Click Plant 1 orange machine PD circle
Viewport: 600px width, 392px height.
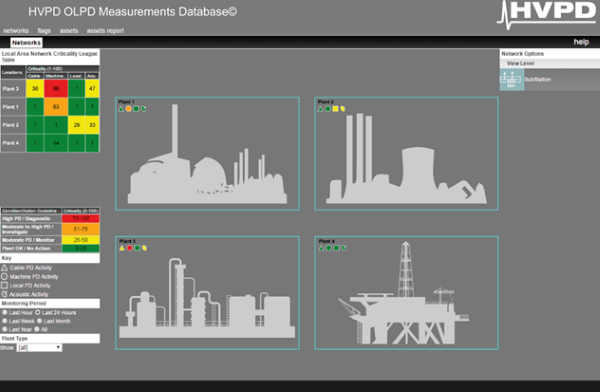(129, 109)
